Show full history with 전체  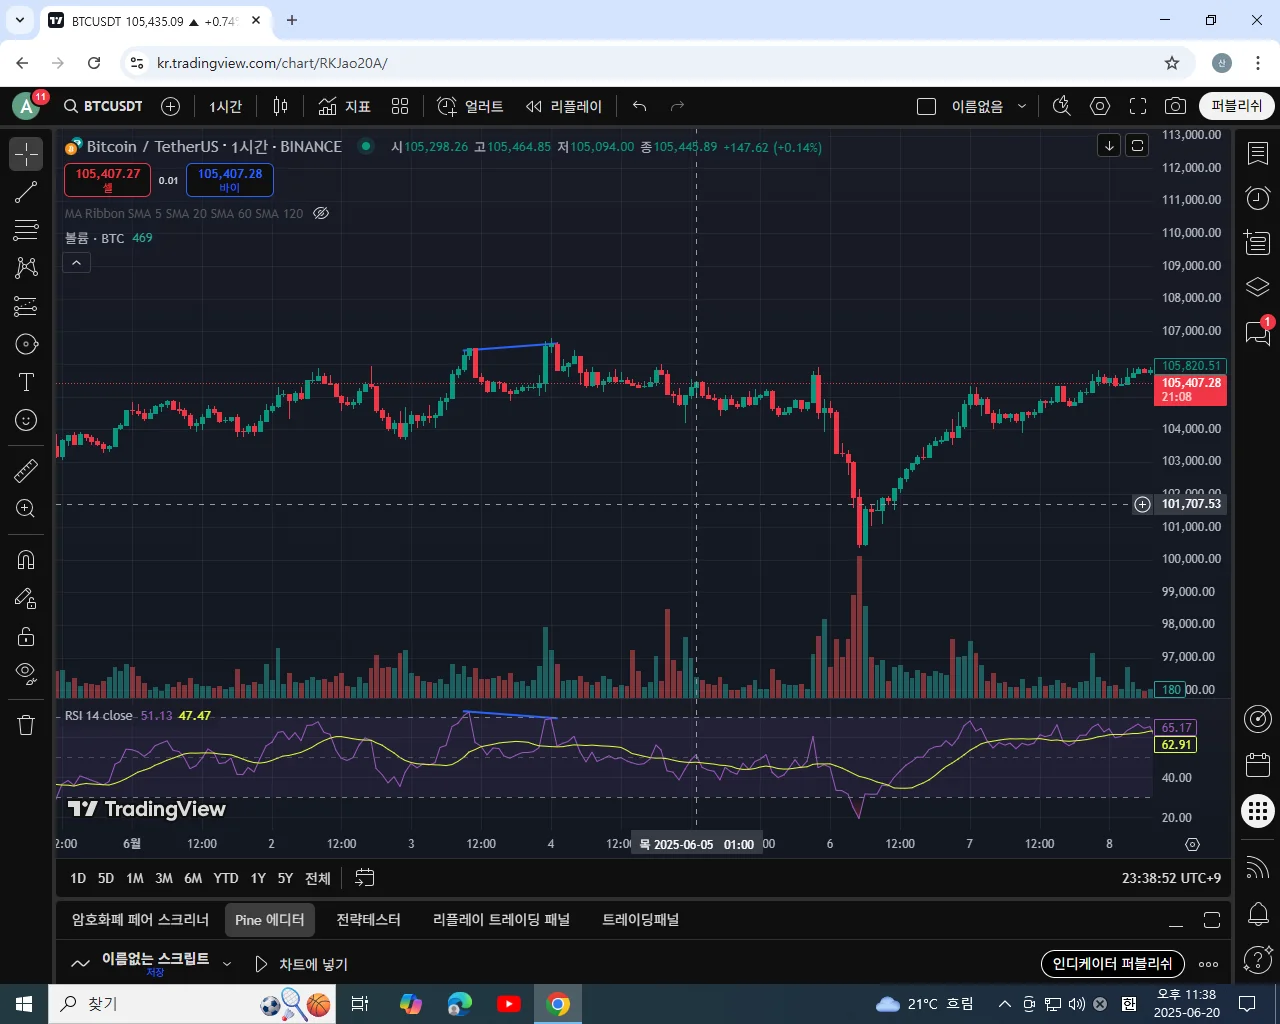(x=318, y=878)
